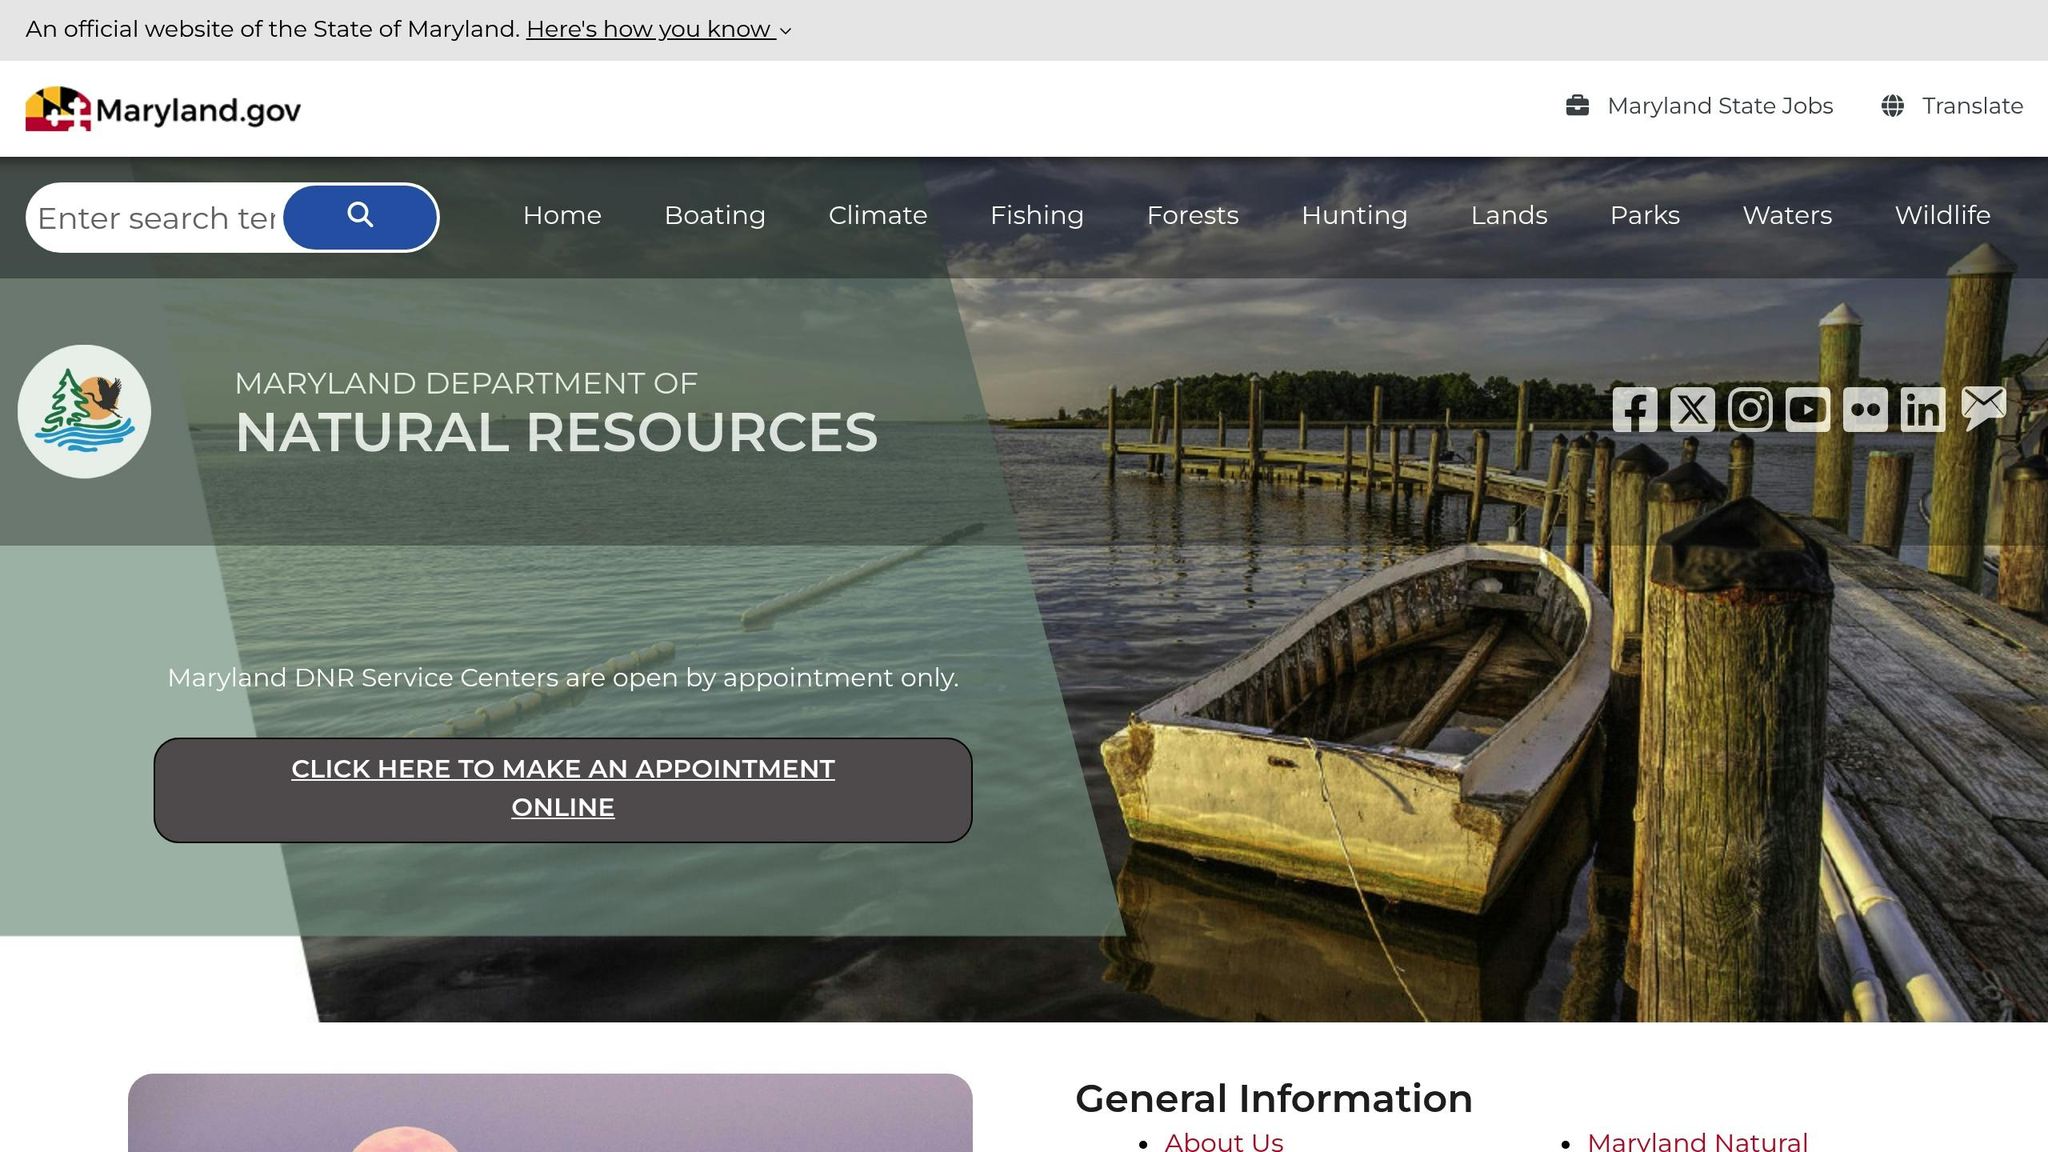Viewport: 2048px width, 1152px height.
Task: Click the Maryland.gov flag logo
Action: click(x=163, y=109)
